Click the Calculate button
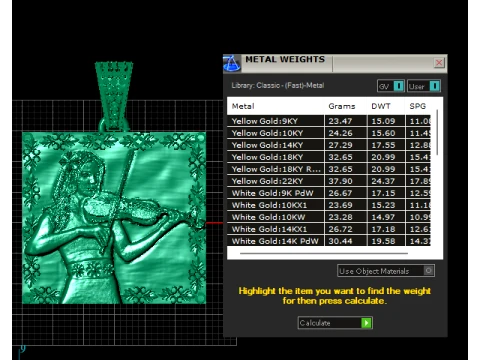This screenshot has height=360, width=480. [335, 323]
